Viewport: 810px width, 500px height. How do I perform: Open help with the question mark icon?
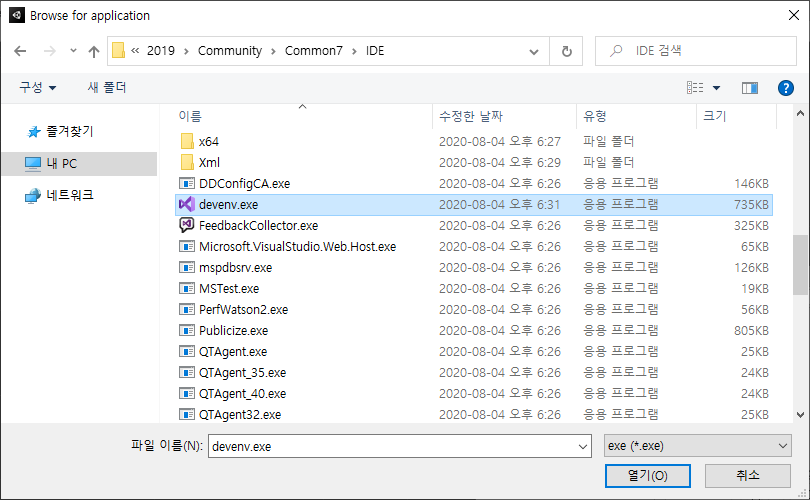(x=786, y=88)
